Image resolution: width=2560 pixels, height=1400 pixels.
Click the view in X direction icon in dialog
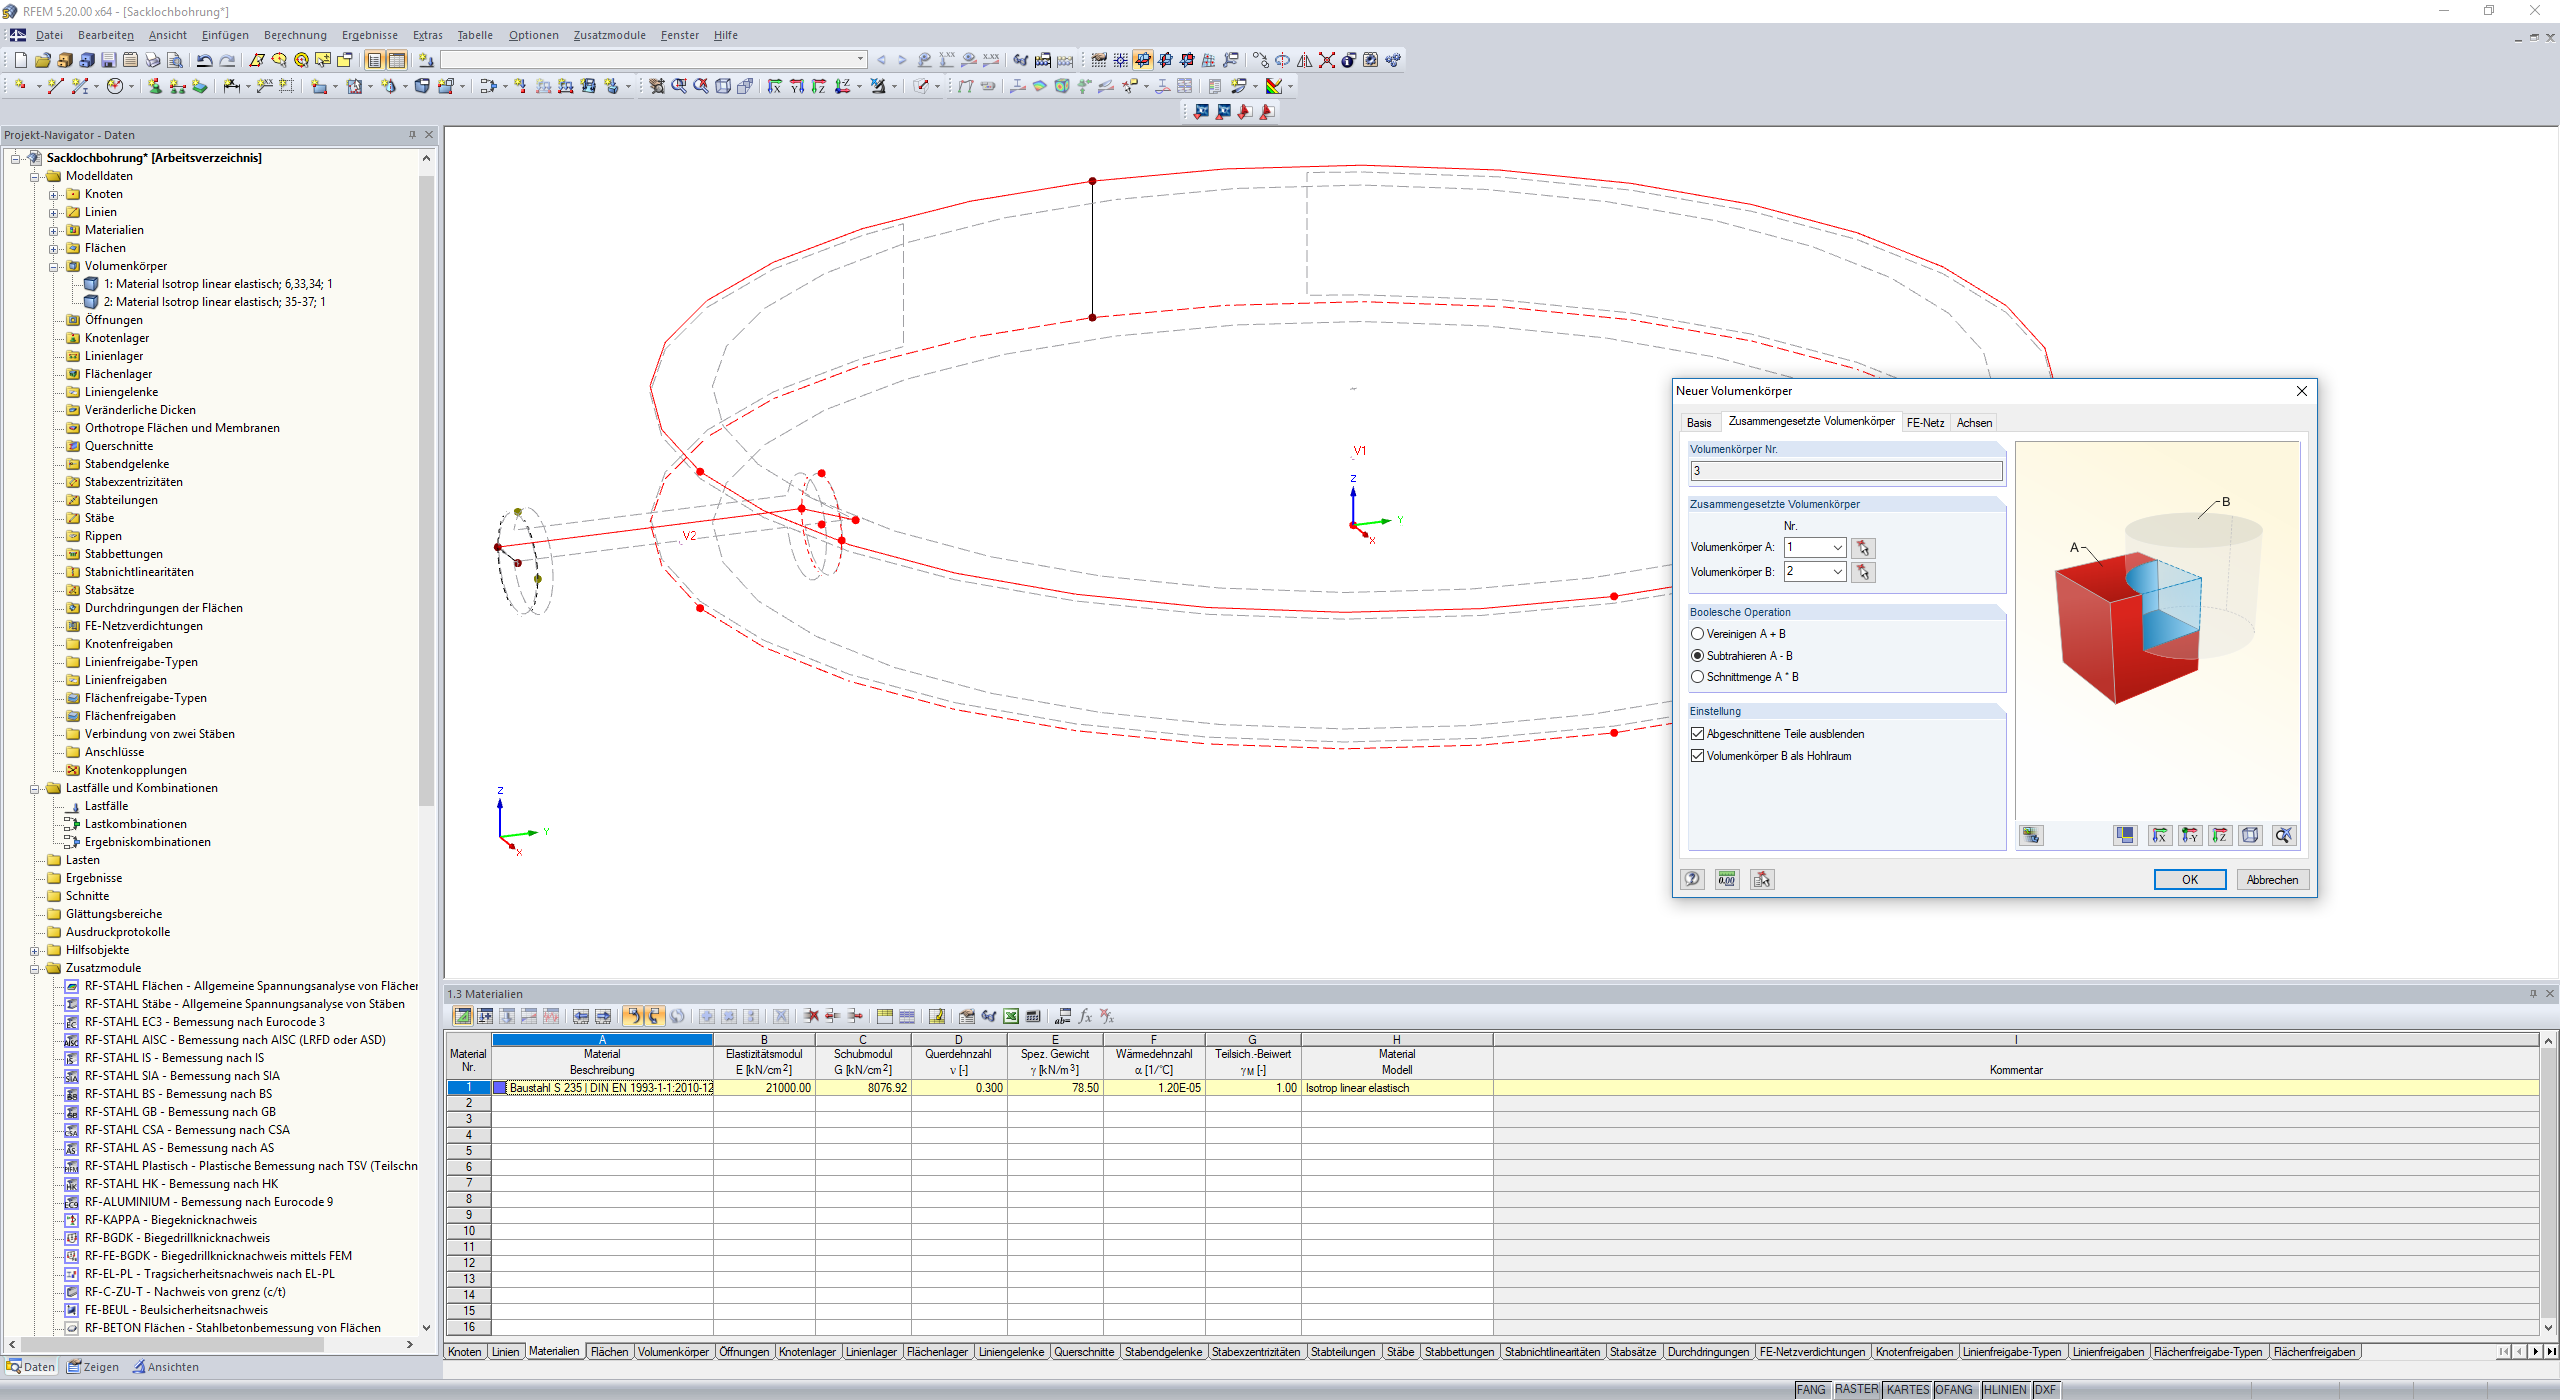[x=2159, y=836]
